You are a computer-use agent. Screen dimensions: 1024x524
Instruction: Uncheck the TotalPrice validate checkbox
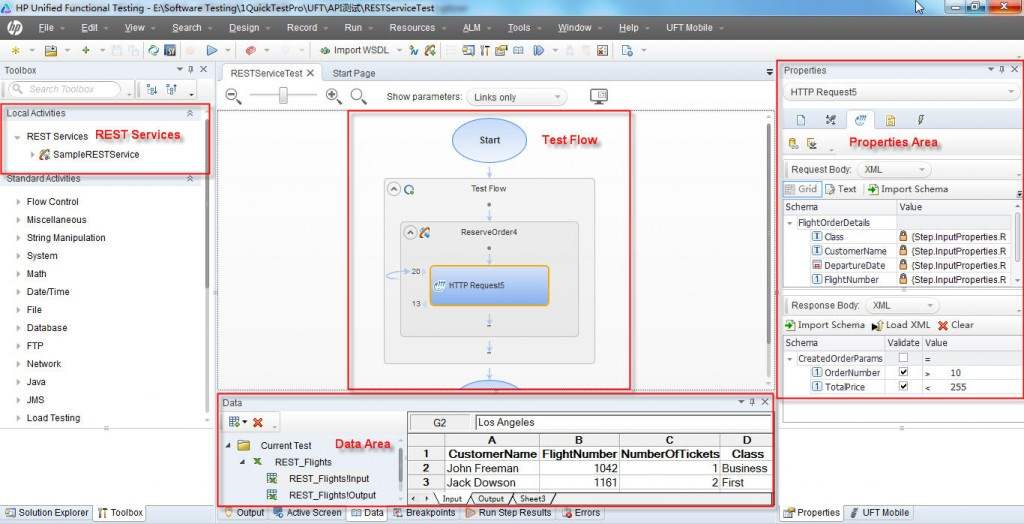[x=904, y=387]
